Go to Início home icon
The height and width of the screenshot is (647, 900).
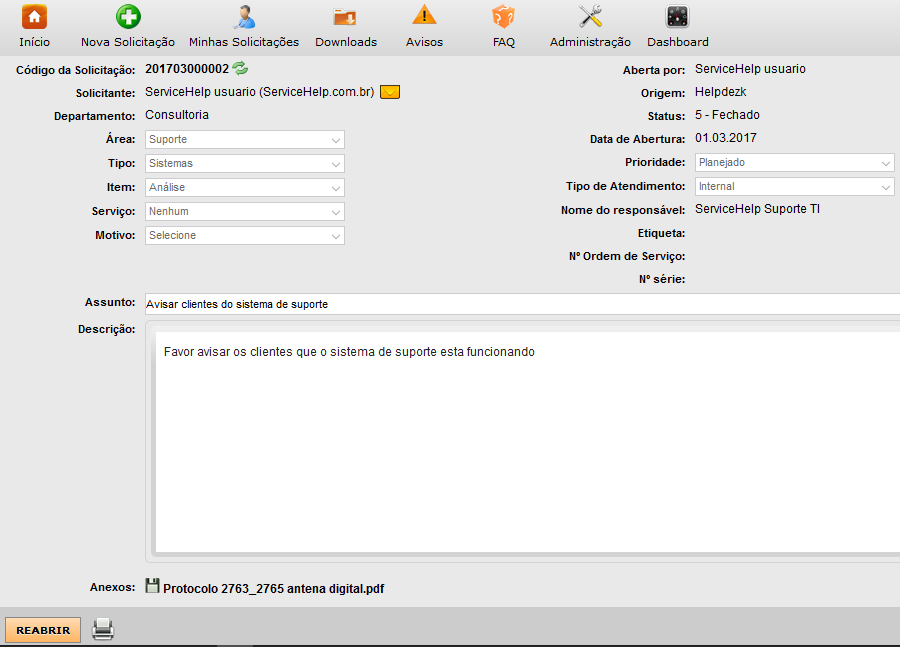click(x=34, y=17)
